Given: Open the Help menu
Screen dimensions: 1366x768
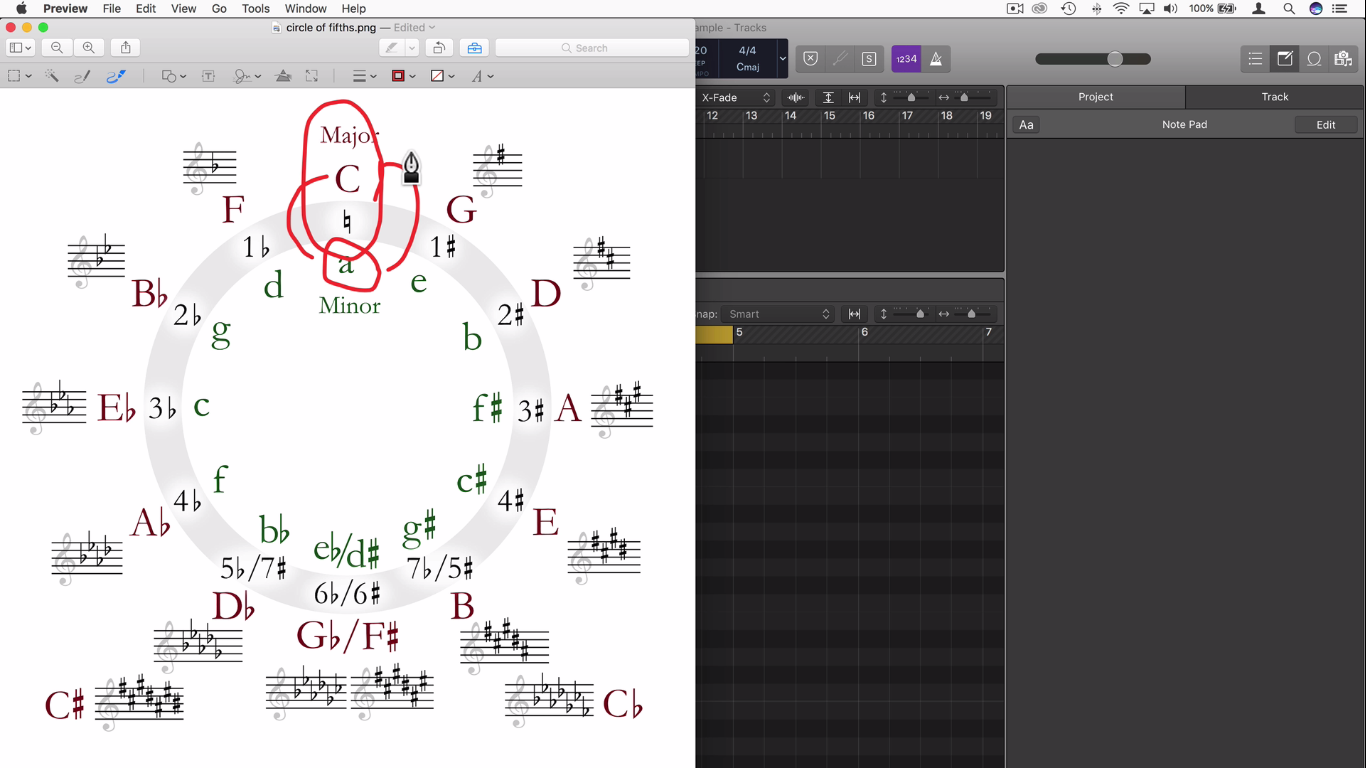Looking at the screenshot, I should click(x=354, y=8).
